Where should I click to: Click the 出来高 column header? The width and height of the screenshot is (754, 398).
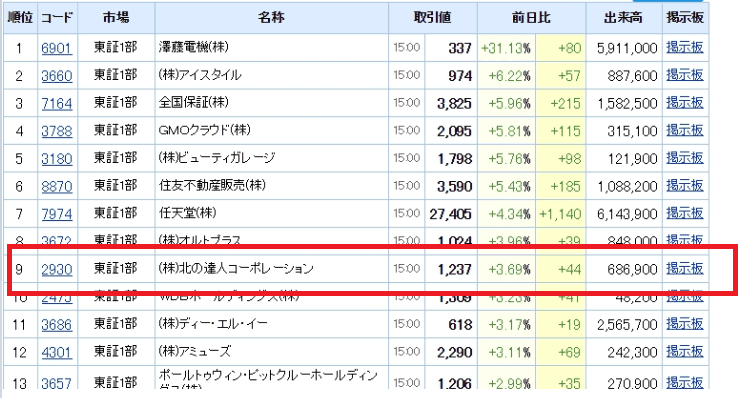pyautogui.click(x=623, y=18)
